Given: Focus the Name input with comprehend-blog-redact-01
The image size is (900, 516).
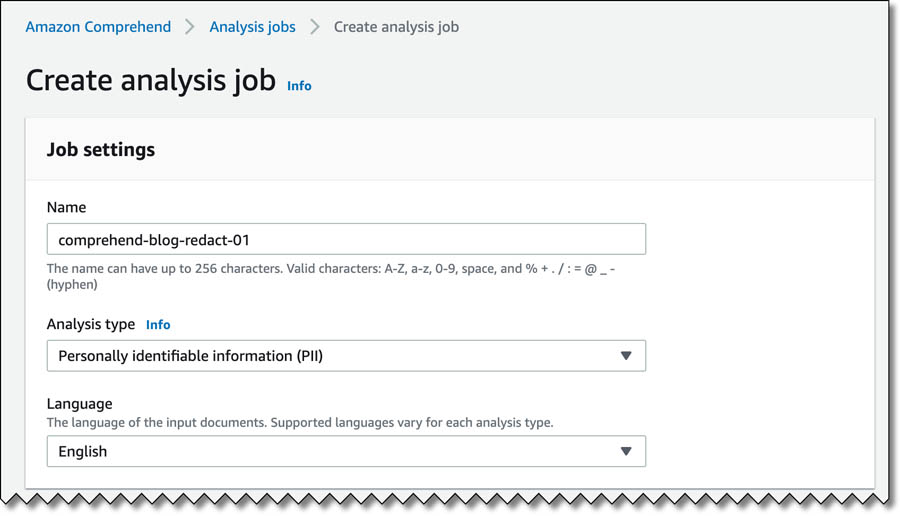Looking at the screenshot, I should pos(346,239).
